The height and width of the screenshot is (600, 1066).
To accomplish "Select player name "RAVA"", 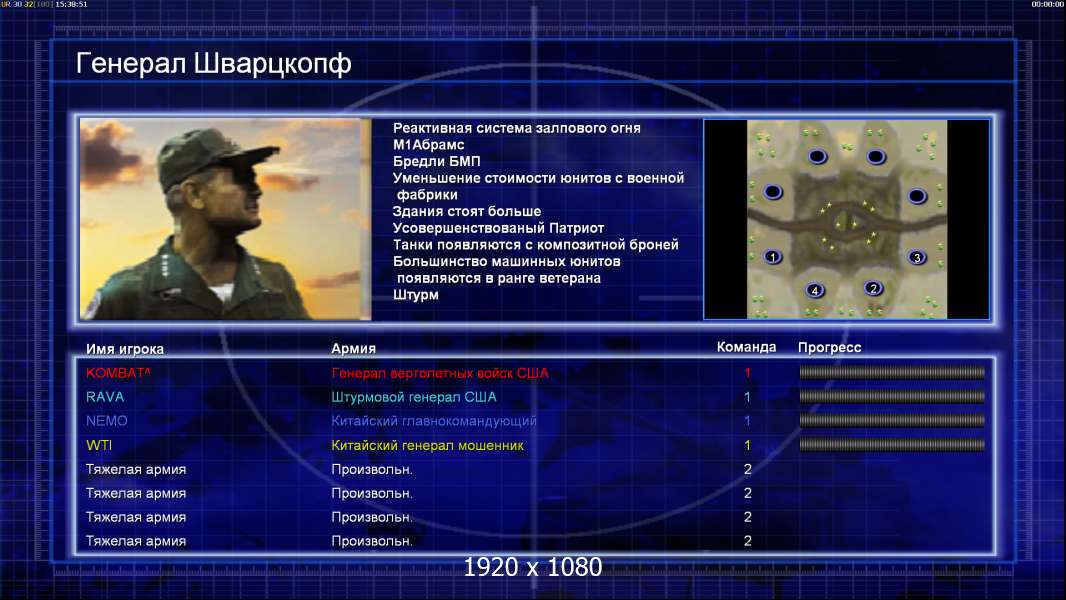I will tap(105, 397).
